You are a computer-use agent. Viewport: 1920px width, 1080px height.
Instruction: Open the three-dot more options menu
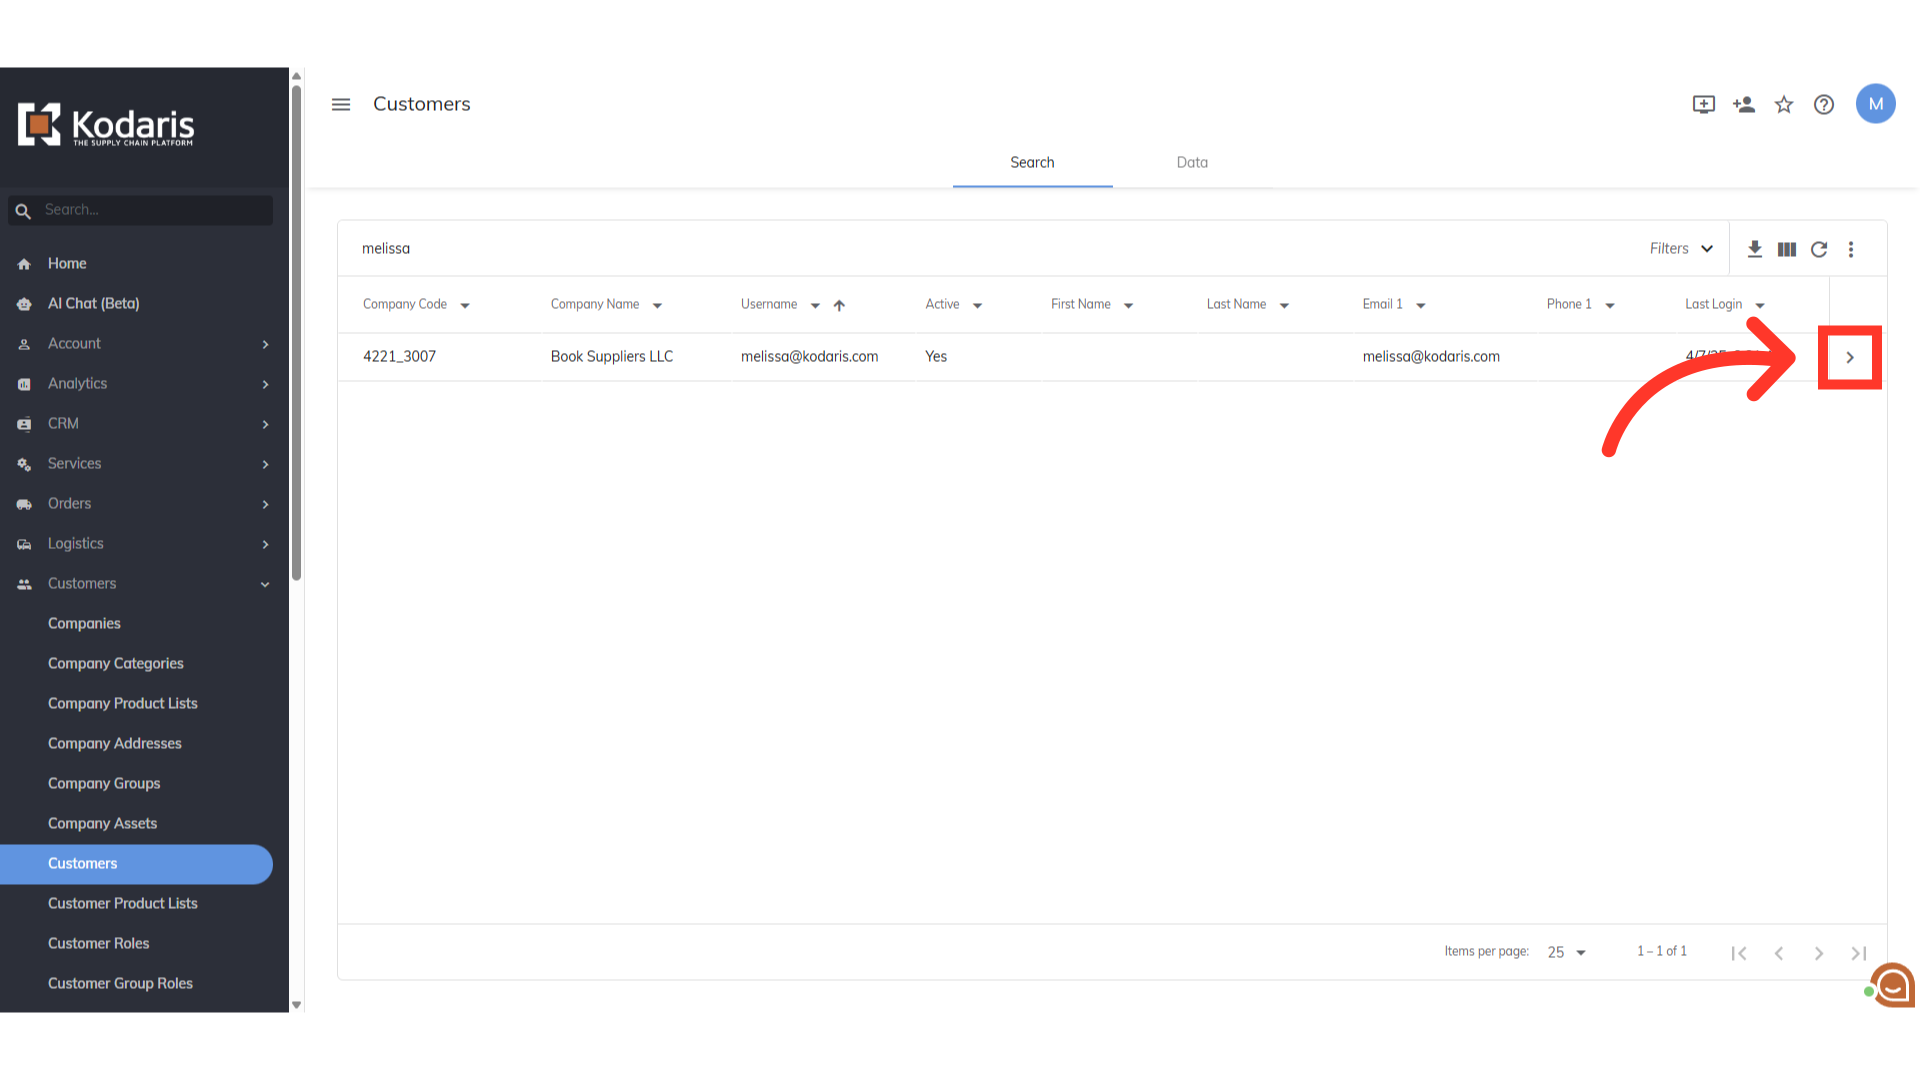(x=1851, y=249)
